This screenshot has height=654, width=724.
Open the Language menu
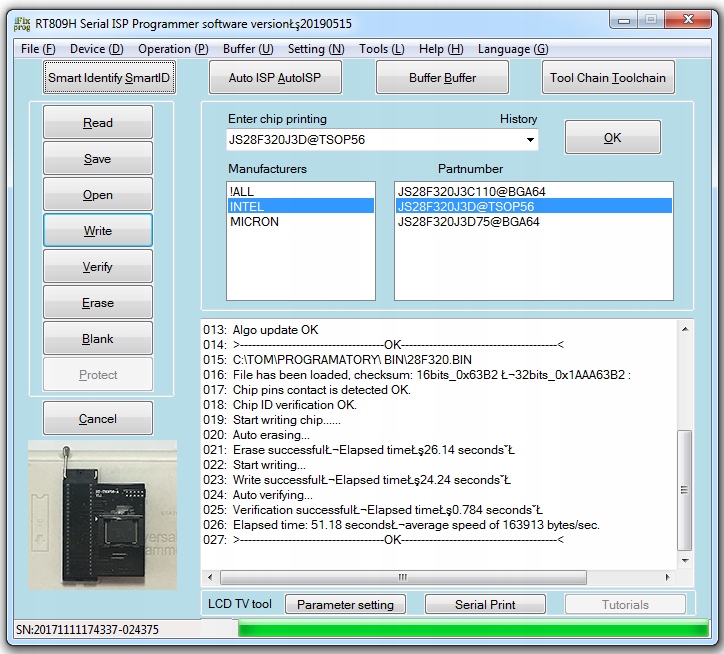pyautogui.click(x=512, y=49)
